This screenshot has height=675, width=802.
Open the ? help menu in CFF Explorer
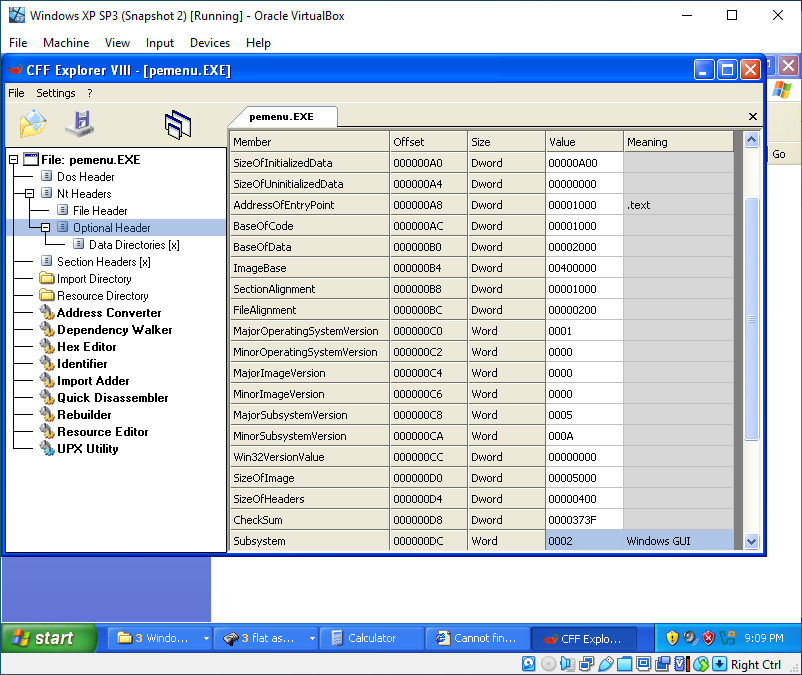coord(90,93)
